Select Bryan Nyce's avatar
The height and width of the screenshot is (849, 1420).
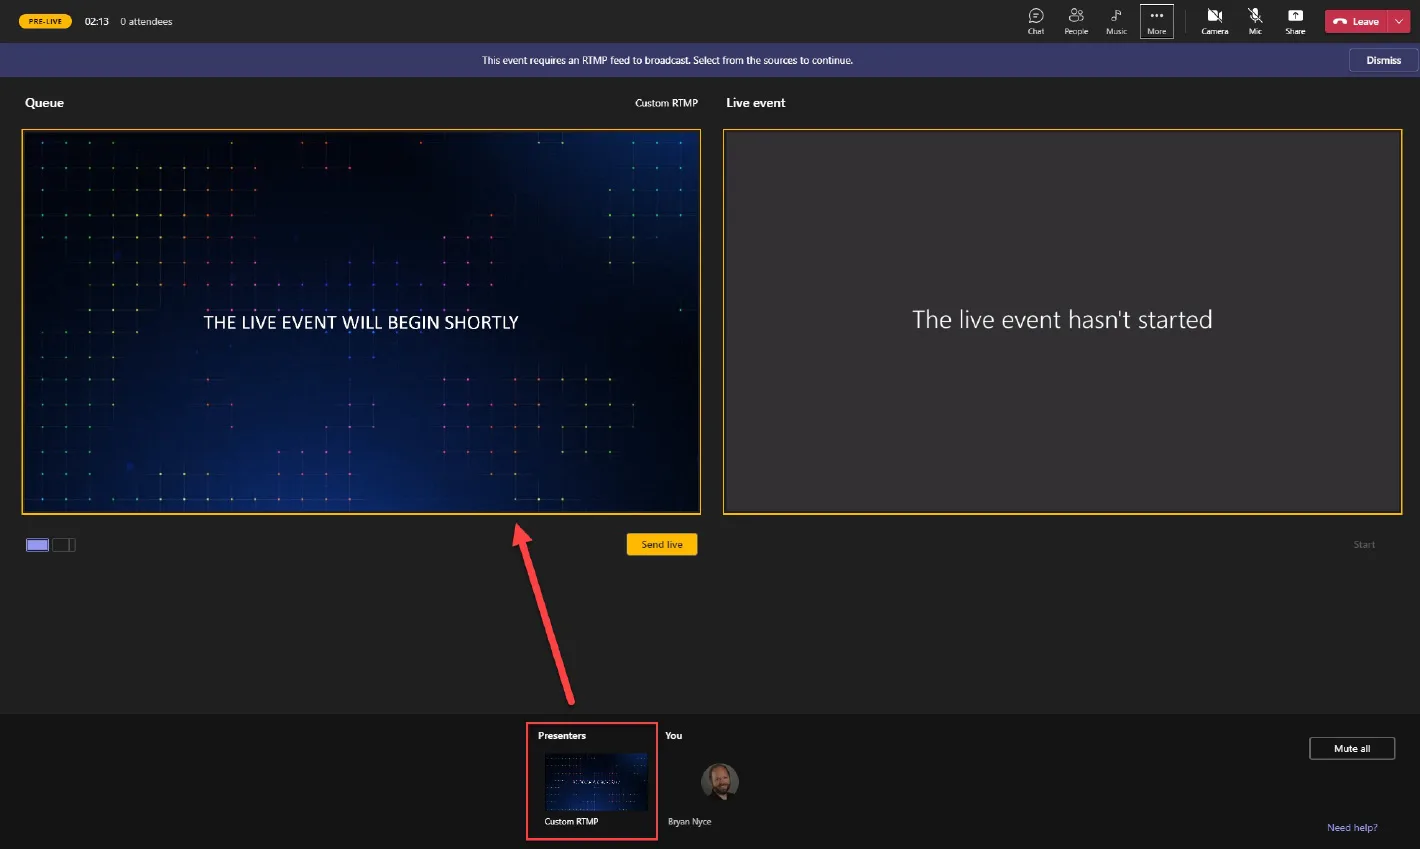point(719,781)
